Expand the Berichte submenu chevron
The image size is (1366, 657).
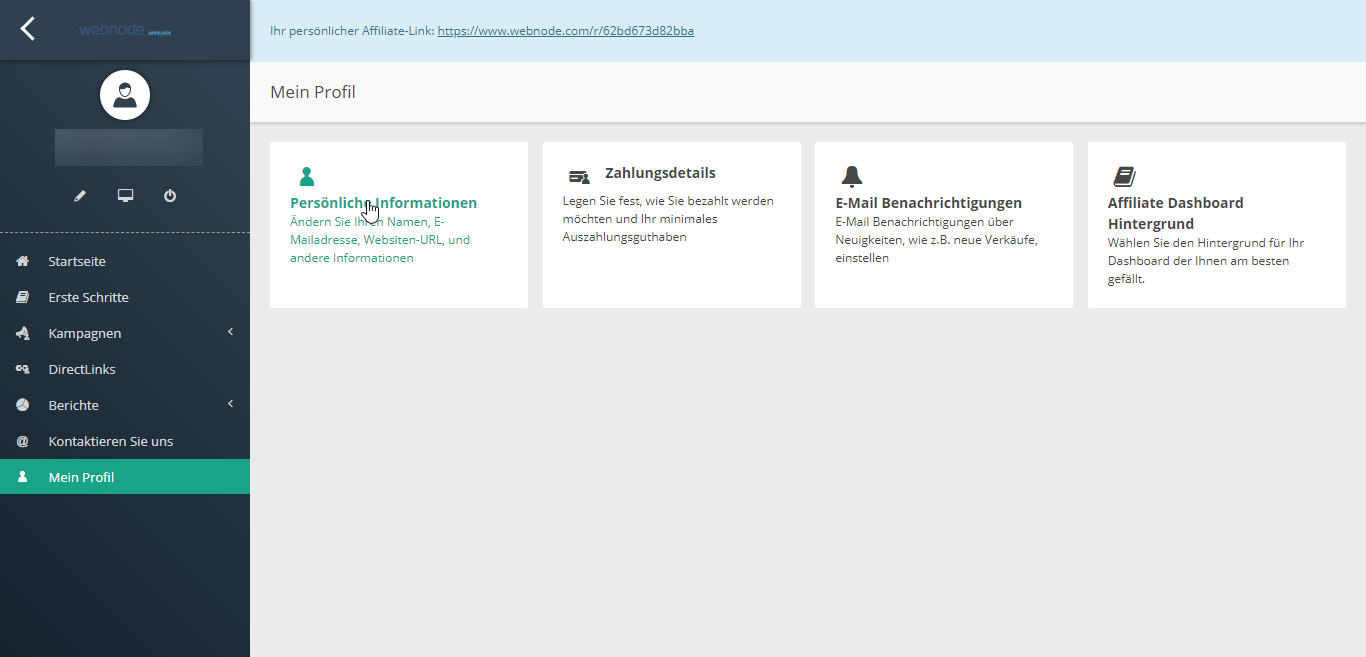pos(230,404)
